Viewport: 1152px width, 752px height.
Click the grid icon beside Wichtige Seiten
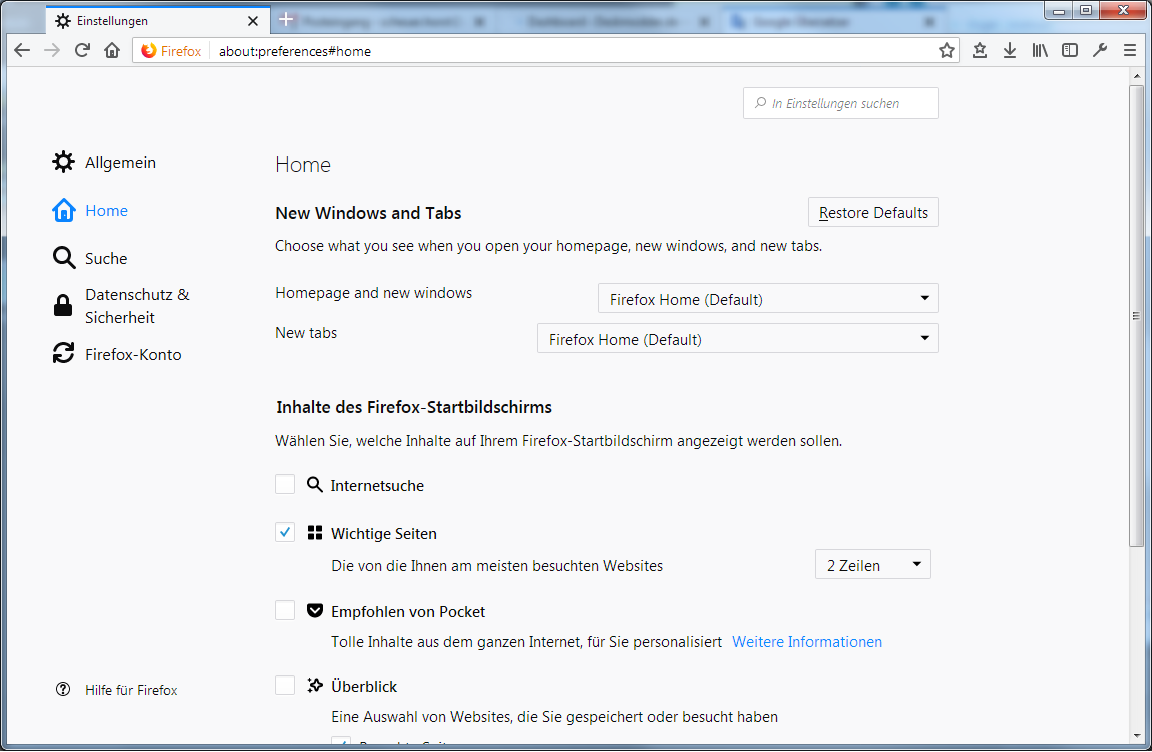click(314, 532)
